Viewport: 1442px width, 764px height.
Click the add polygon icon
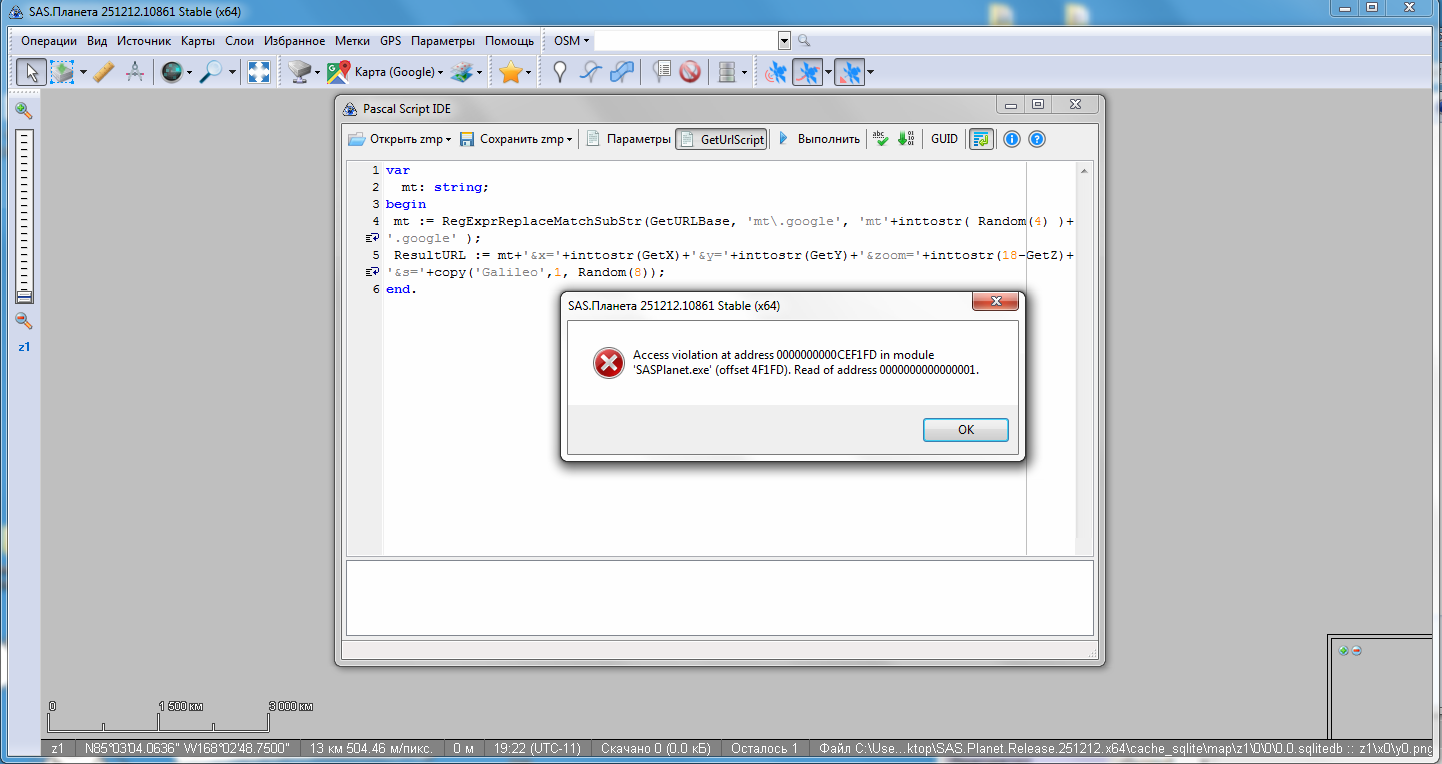[622, 72]
